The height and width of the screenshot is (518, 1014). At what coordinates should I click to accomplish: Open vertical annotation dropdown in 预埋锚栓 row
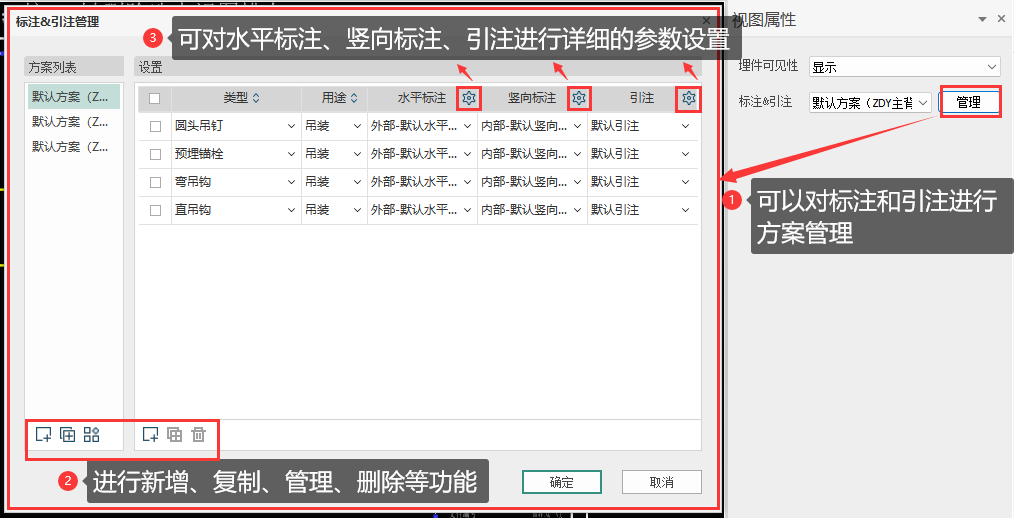(577, 155)
